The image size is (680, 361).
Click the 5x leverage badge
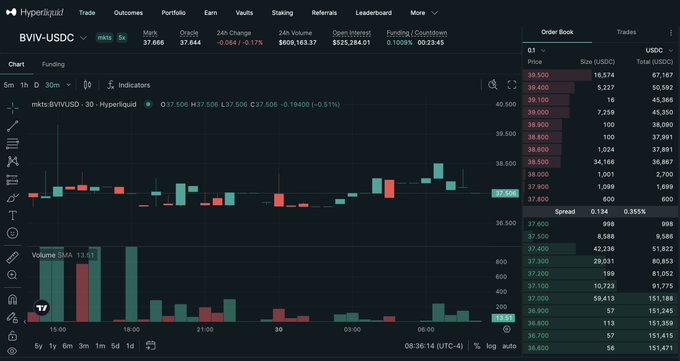coord(122,38)
